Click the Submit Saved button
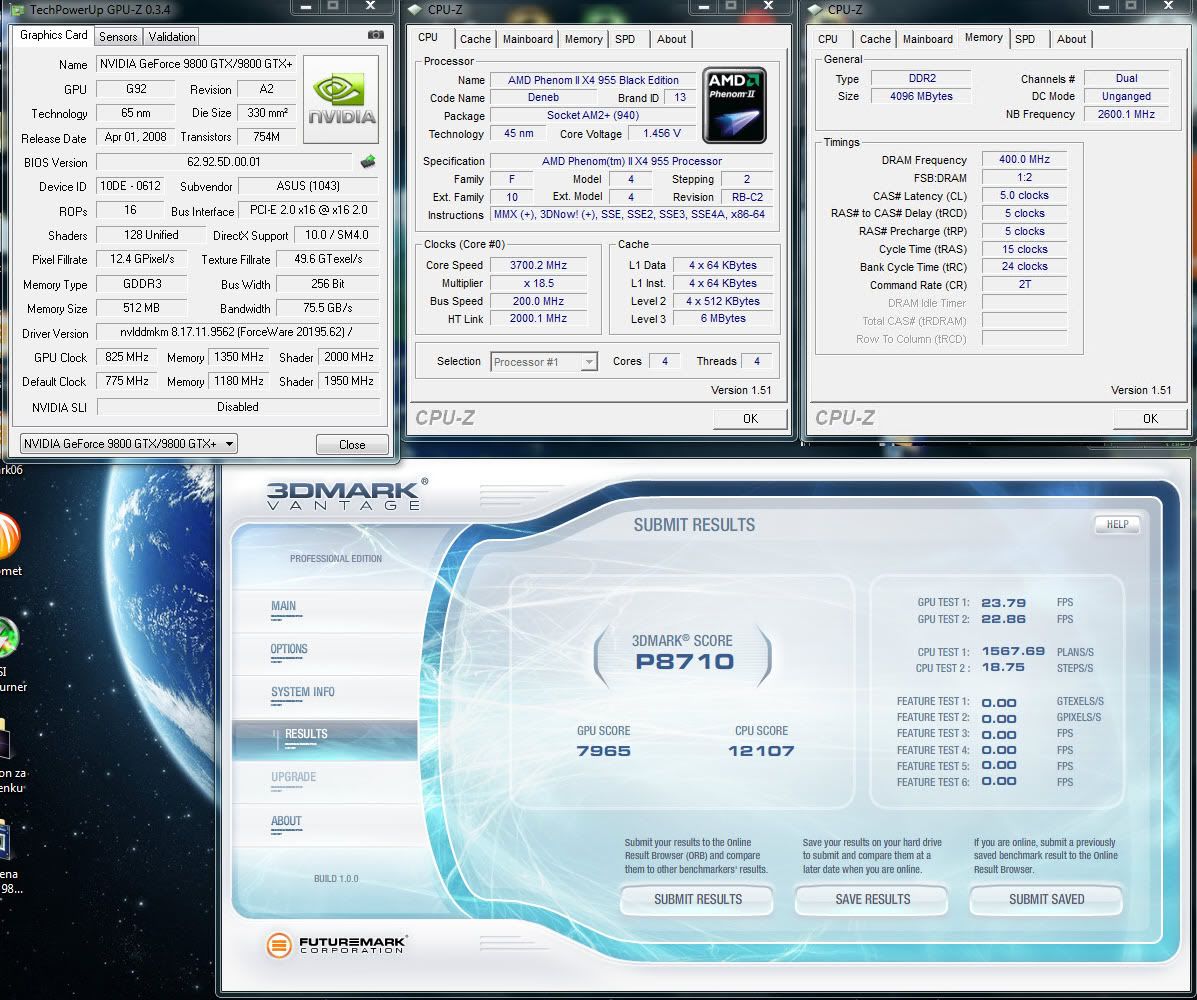 tap(1047, 899)
